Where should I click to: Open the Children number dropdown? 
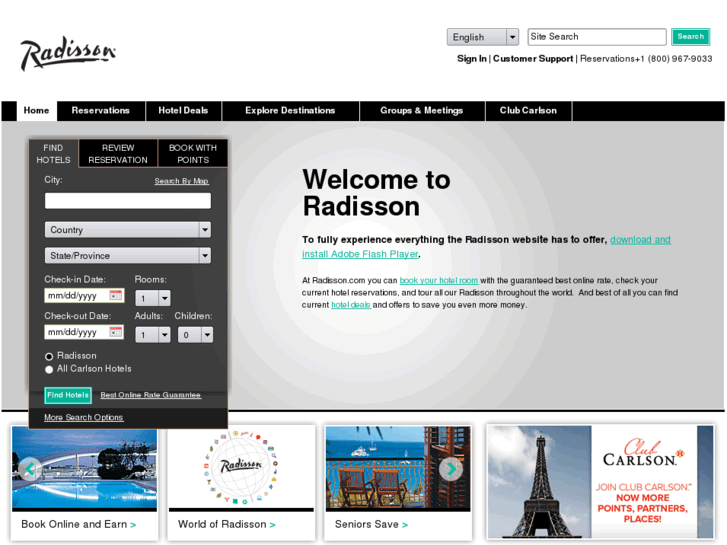(x=195, y=334)
